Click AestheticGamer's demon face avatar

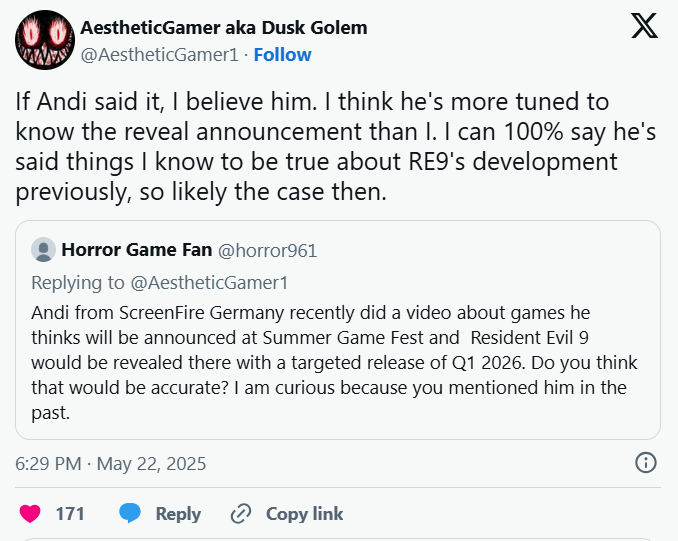(x=45, y=40)
